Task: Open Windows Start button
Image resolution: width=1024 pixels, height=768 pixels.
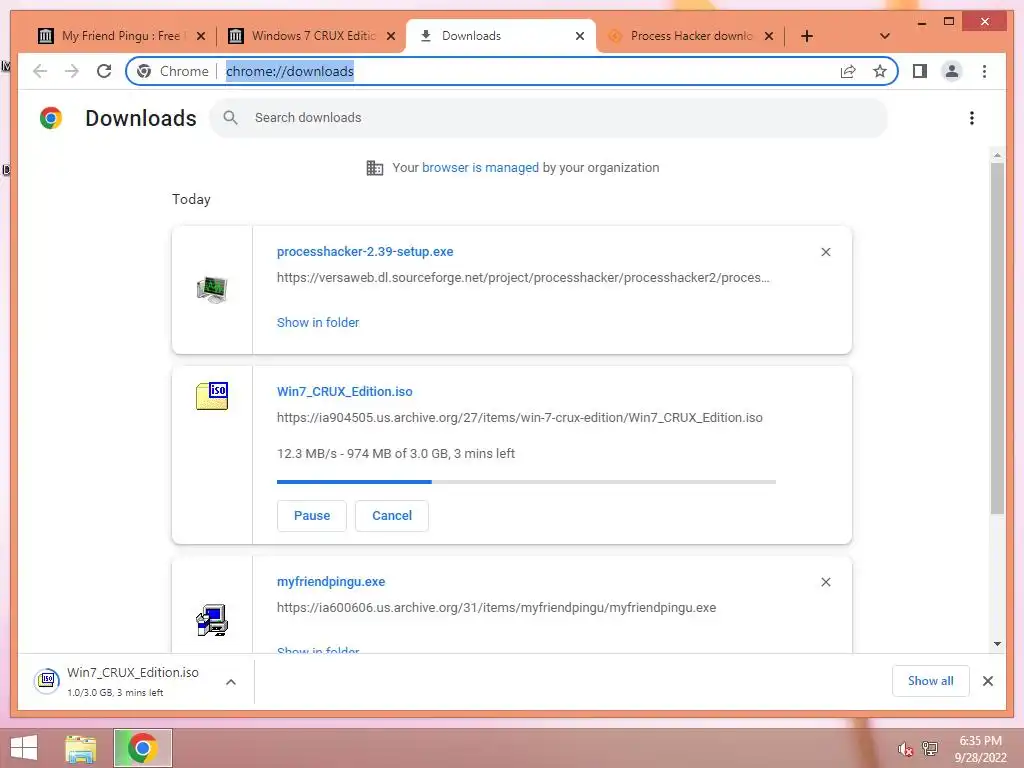Action: tap(24, 748)
